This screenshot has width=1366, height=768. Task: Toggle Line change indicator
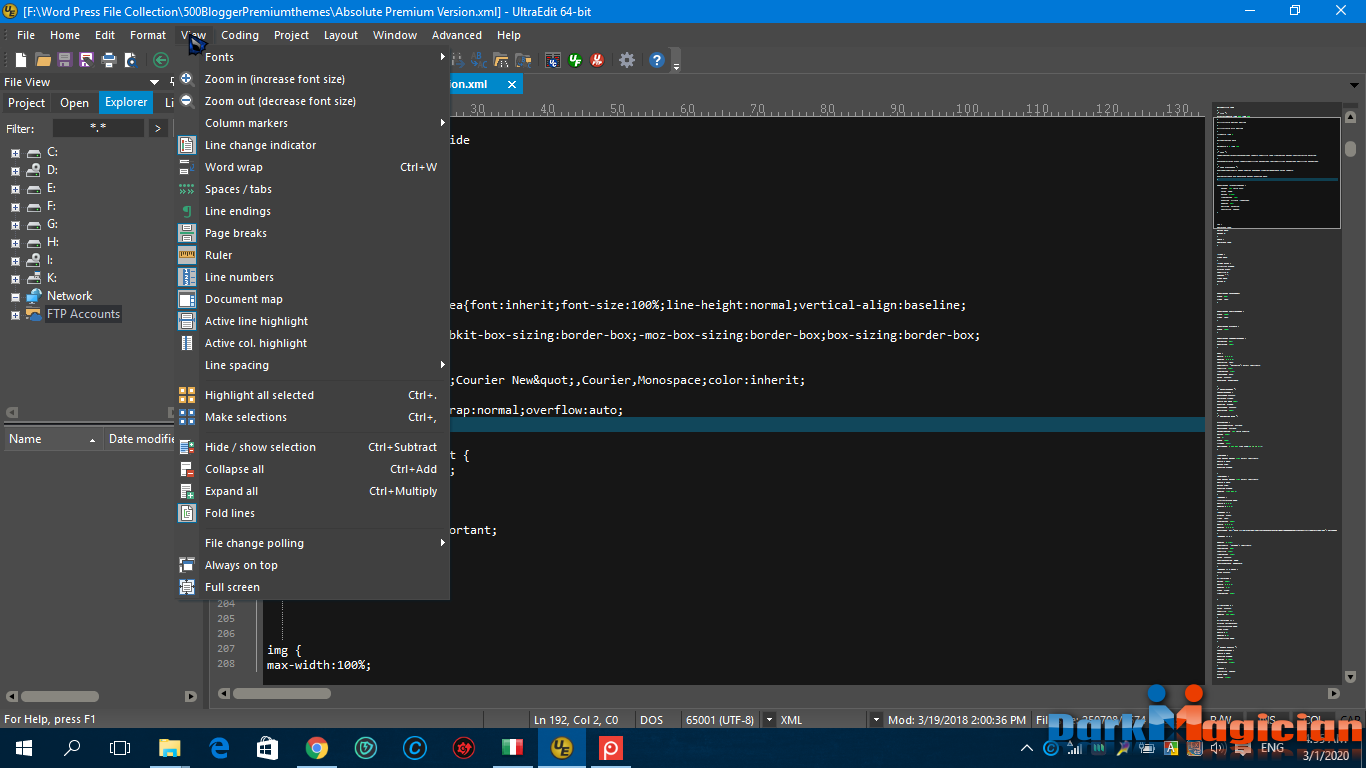[312, 145]
